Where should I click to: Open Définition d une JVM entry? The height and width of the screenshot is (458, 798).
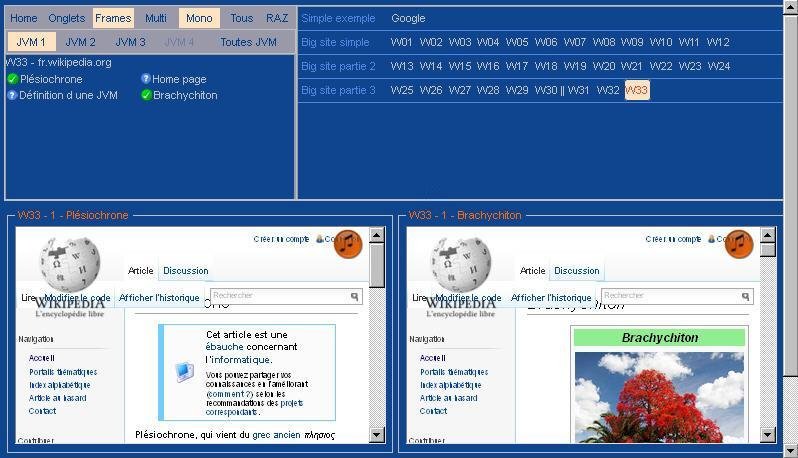pyautogui.click(x=68, y=95)
